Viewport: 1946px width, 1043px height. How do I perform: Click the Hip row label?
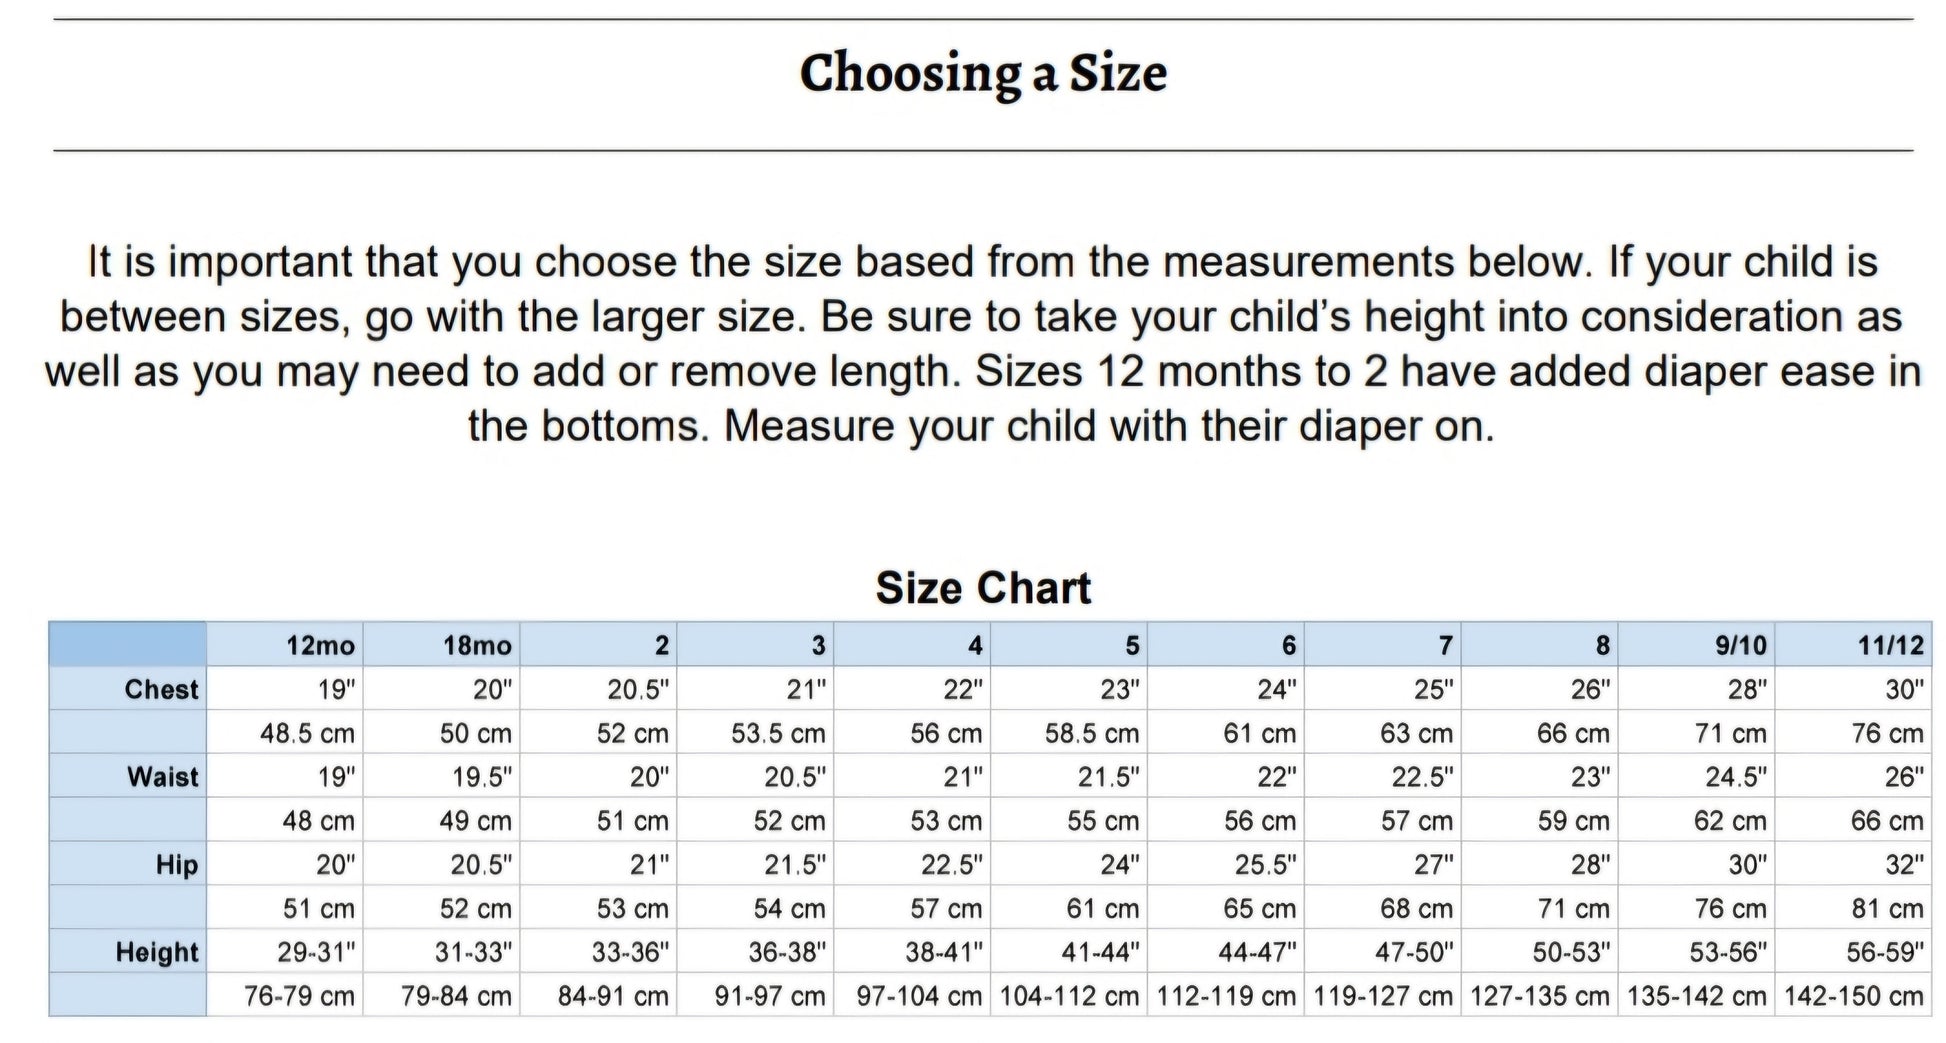(177, 865)
